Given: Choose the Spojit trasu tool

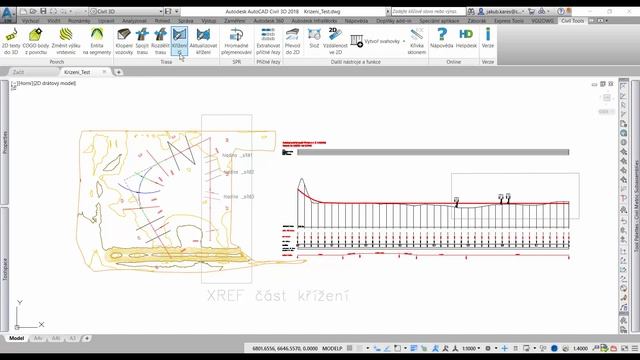Looking at the screenshot, I should 142,41.
